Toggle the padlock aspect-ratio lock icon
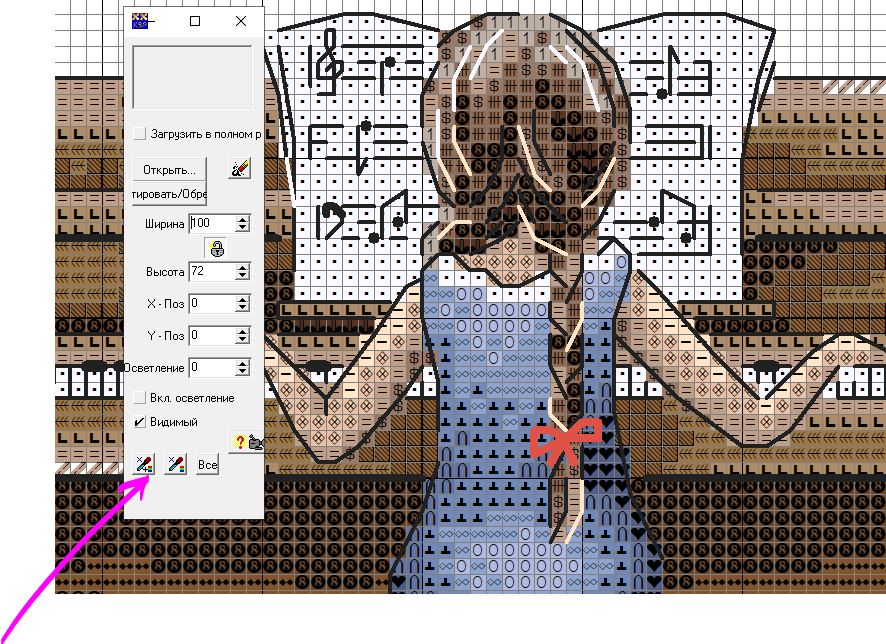Viewport: 886px width, 644px height. point(216,248)
